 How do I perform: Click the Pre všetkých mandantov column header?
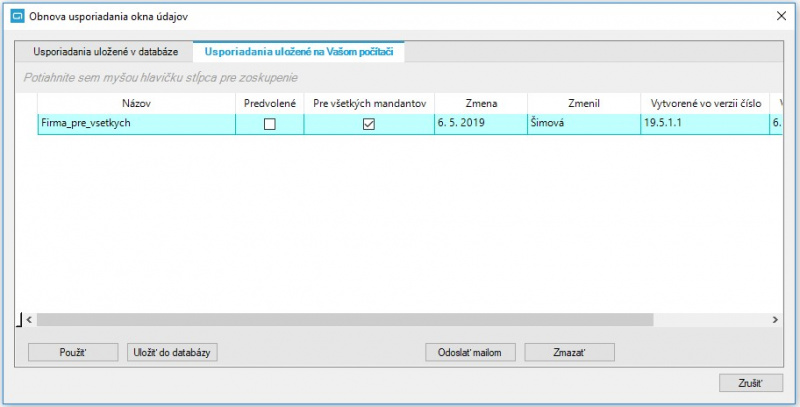[x=369, y=104]
